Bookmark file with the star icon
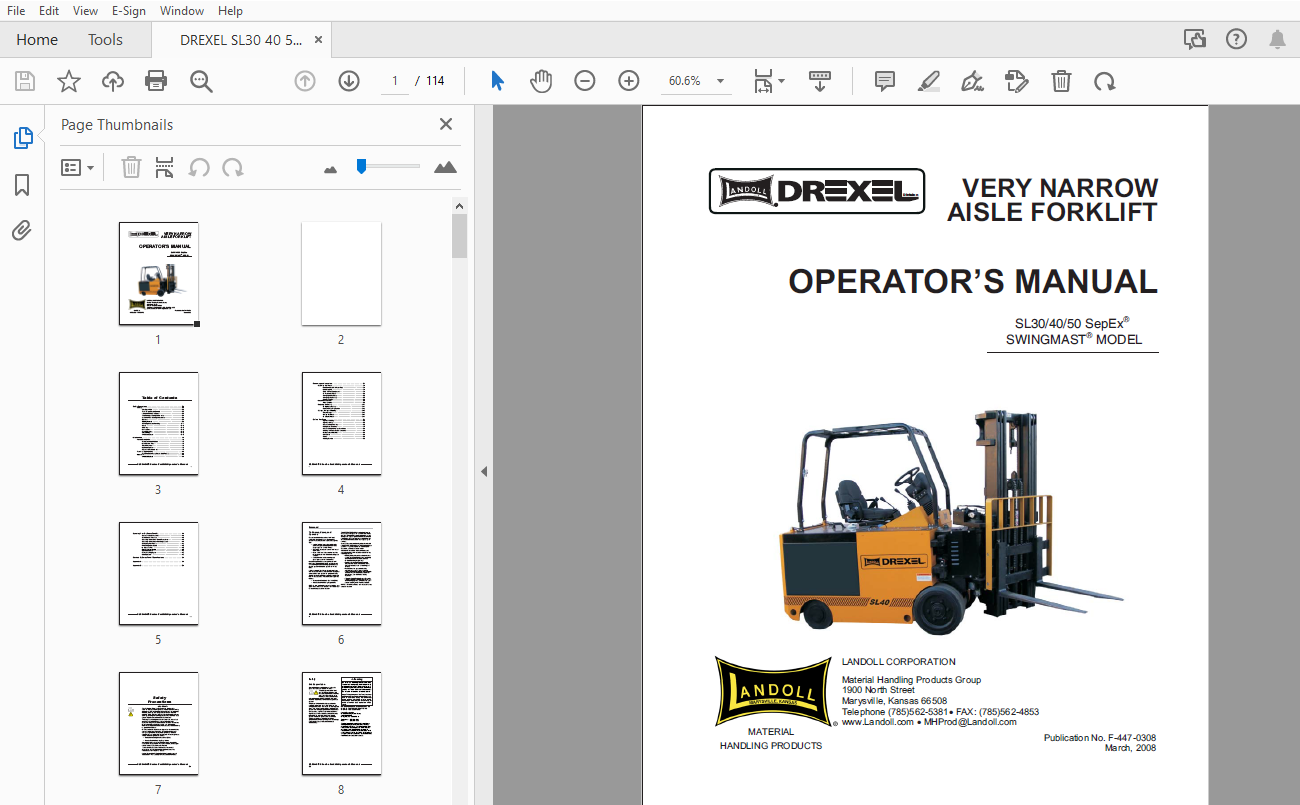 pyautogui.click(x=68, y=81)
